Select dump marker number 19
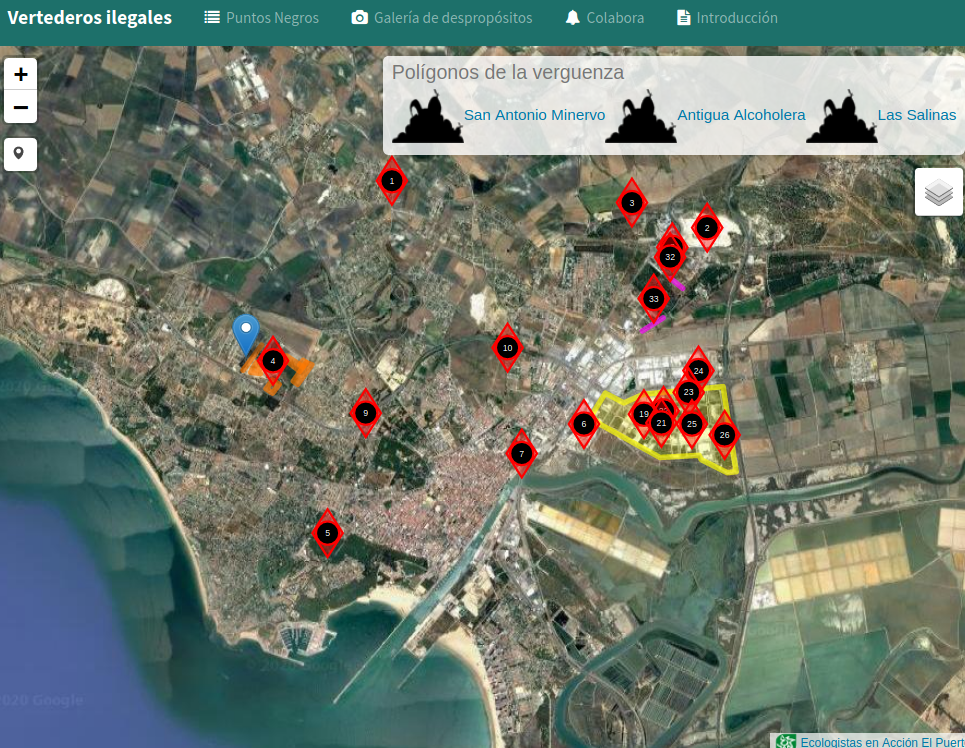Viewport: 965px width, 748px height. click(643, 414)
